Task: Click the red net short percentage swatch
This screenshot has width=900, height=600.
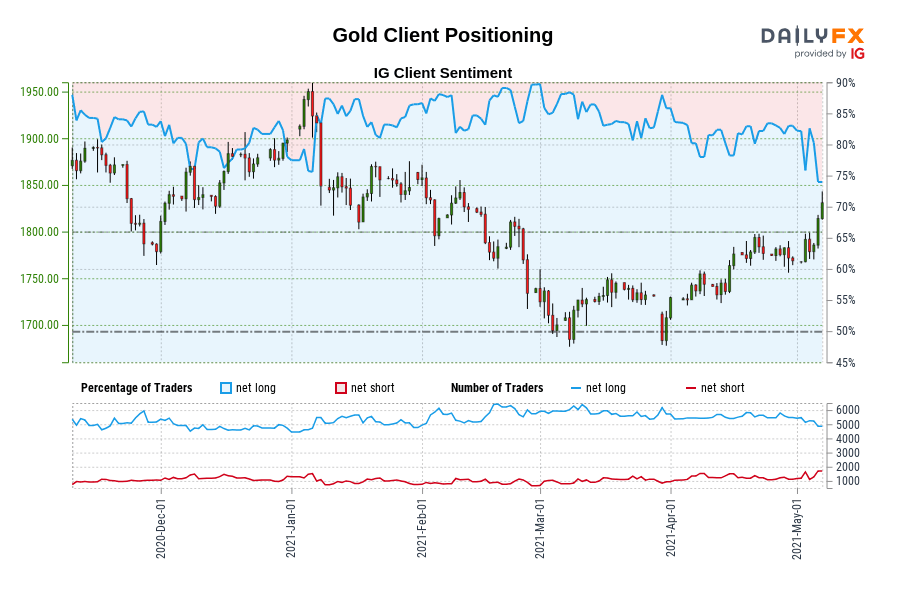Action: pyautogui.click(x=341, y=388)
